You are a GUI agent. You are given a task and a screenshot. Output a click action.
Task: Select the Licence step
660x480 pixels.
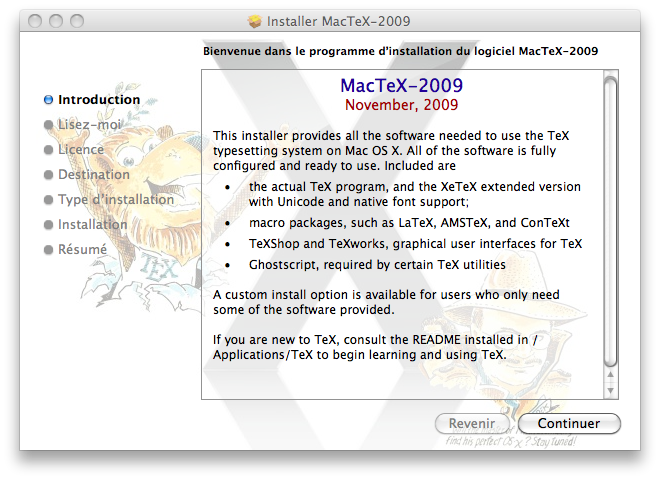point(81,149)
